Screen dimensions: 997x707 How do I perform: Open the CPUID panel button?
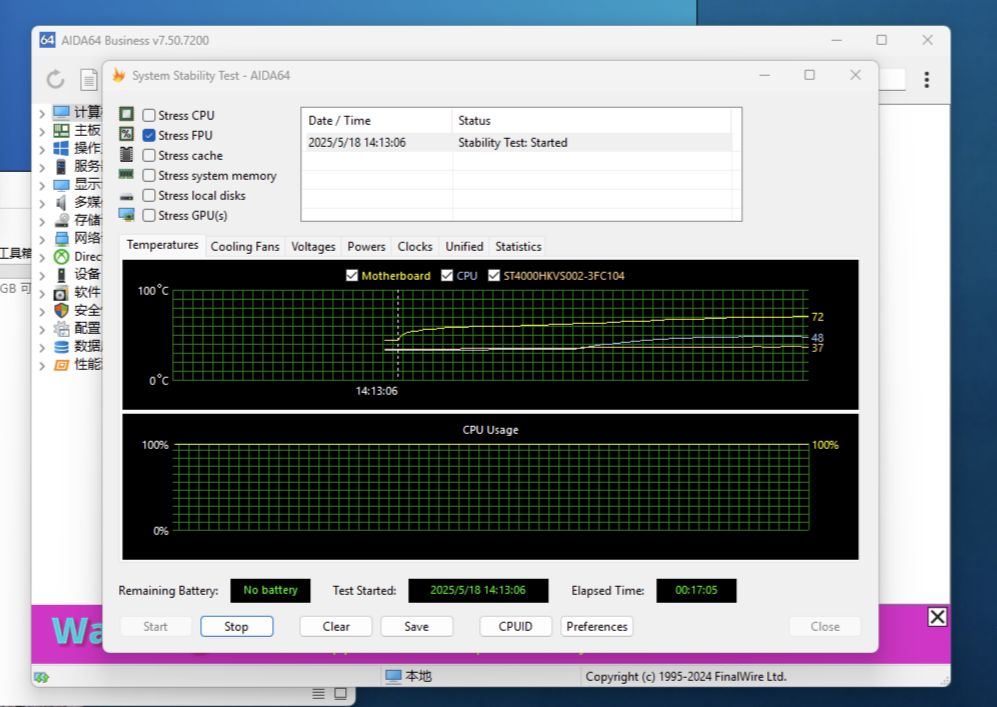[515, 627]
